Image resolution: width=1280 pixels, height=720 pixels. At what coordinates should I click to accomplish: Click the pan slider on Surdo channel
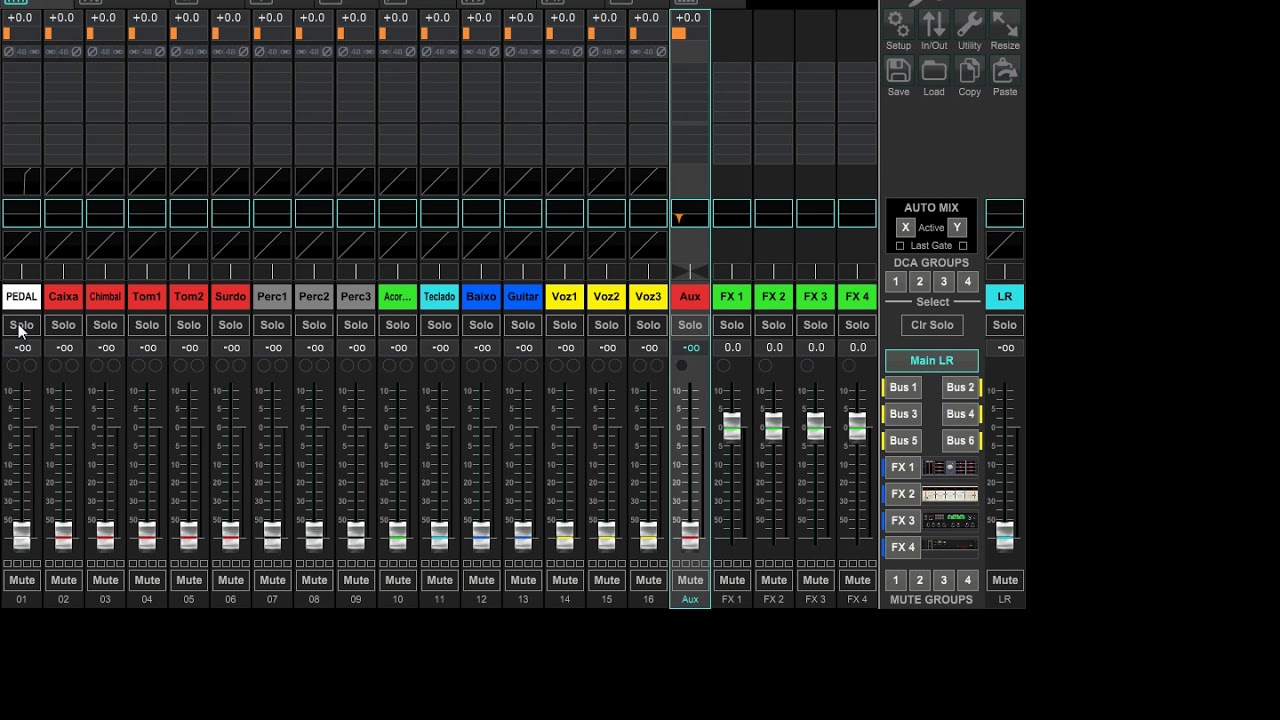pyautogui.click(x=230, y=272)
